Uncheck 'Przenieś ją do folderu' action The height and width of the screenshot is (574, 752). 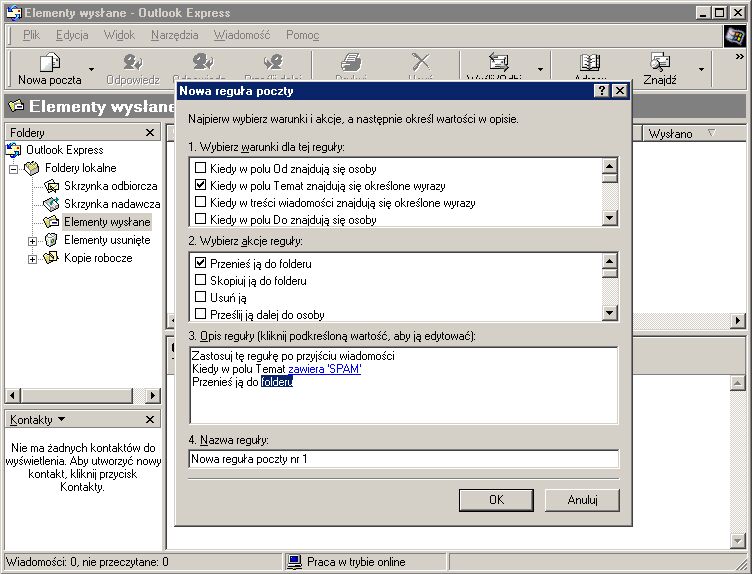click(200, 263)
